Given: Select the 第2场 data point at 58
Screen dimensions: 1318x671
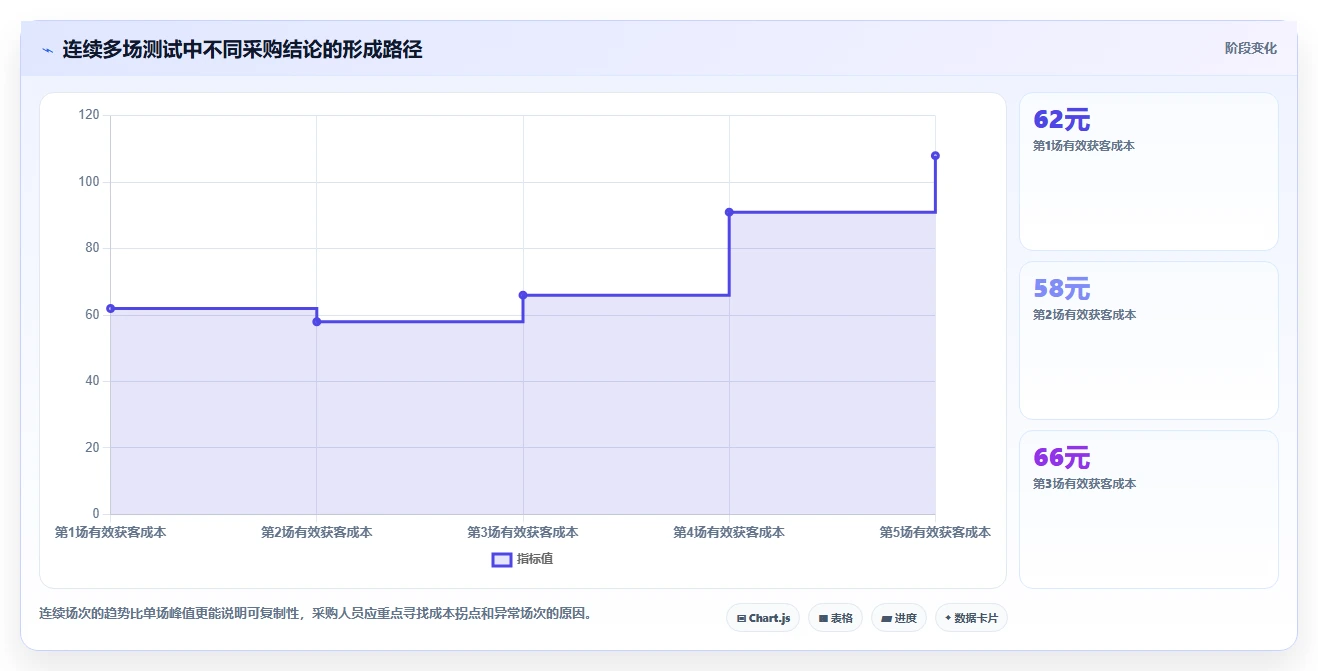Looking at the screenshot, I should (317, 321).
